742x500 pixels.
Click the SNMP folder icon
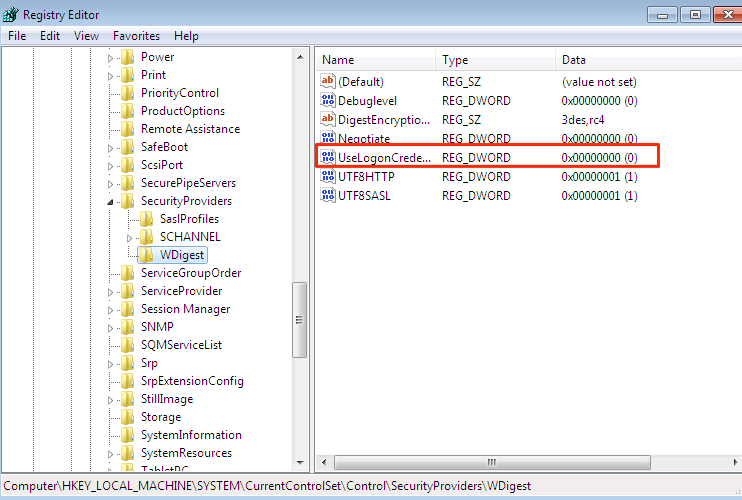127,327
